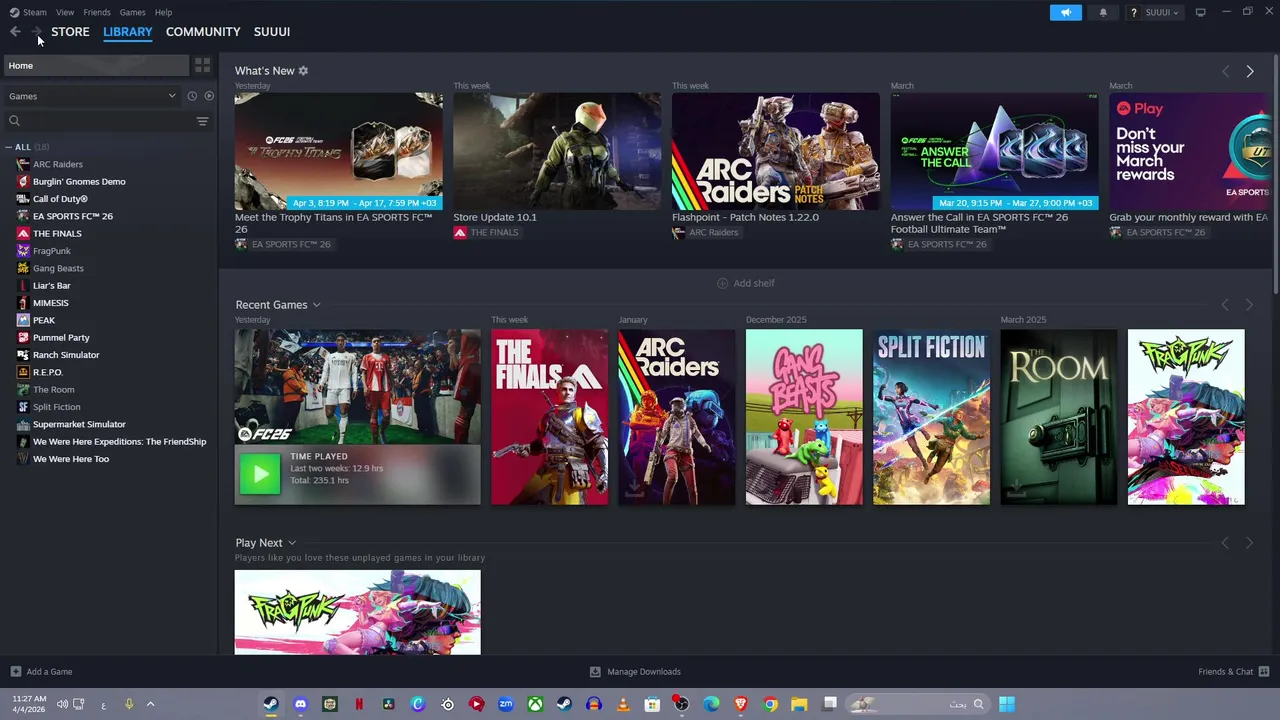Open the Friends menu

coord(97,12)
